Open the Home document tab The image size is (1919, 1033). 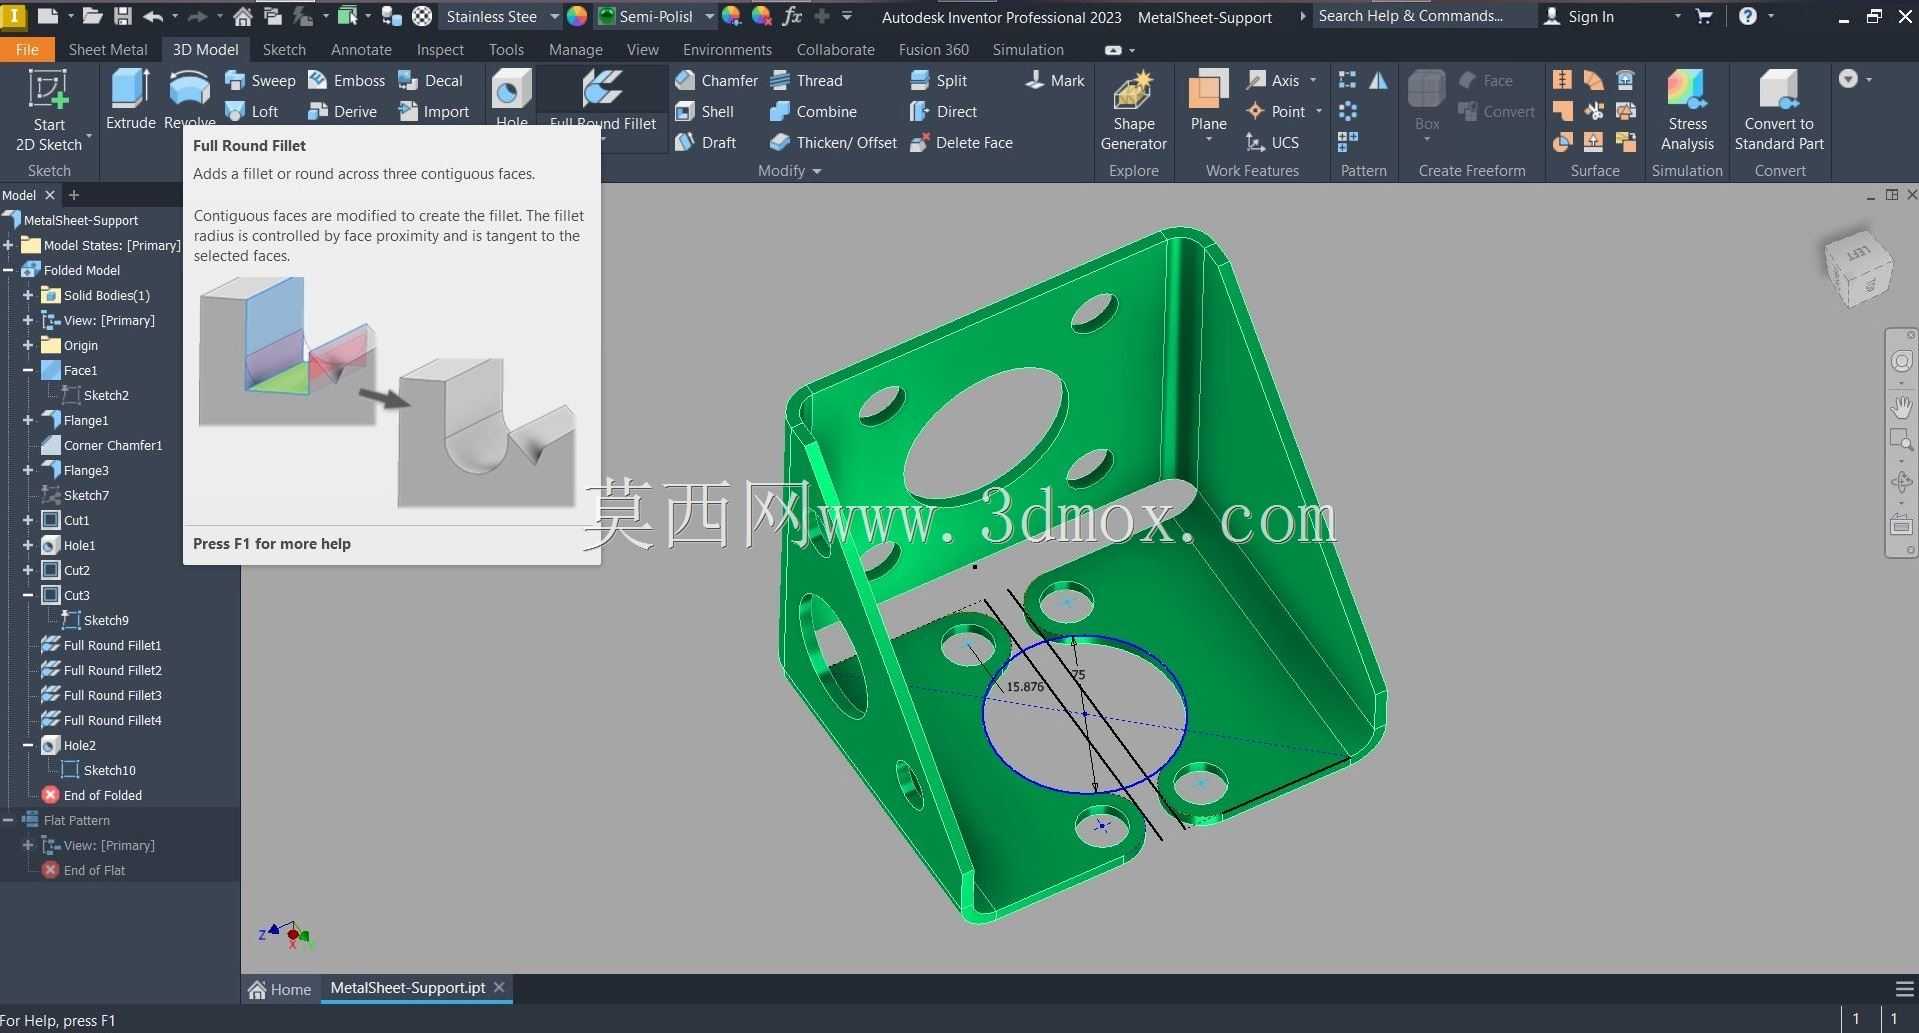[280, 989]
